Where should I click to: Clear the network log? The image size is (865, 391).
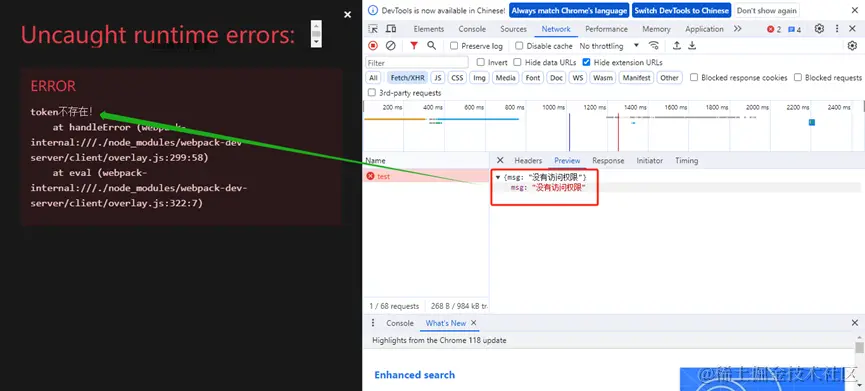click(391, 46)
